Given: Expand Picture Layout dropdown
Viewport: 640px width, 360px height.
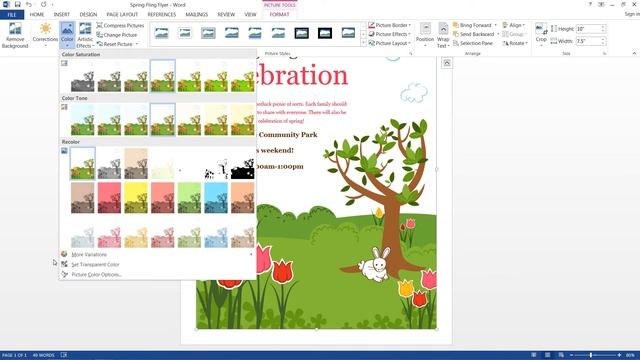Looking at the screenshot, I should click(409, 43).
